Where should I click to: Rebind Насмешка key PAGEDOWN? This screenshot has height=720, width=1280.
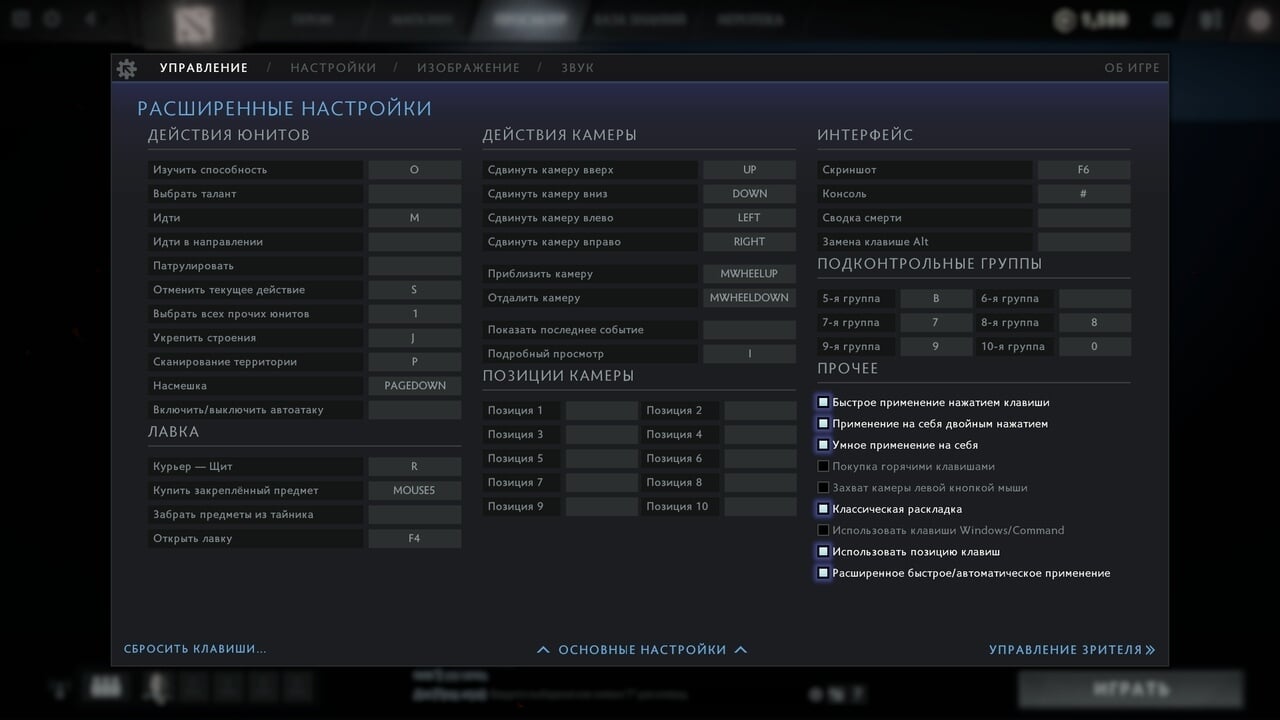pyautogui.click(x=414, y=386)
